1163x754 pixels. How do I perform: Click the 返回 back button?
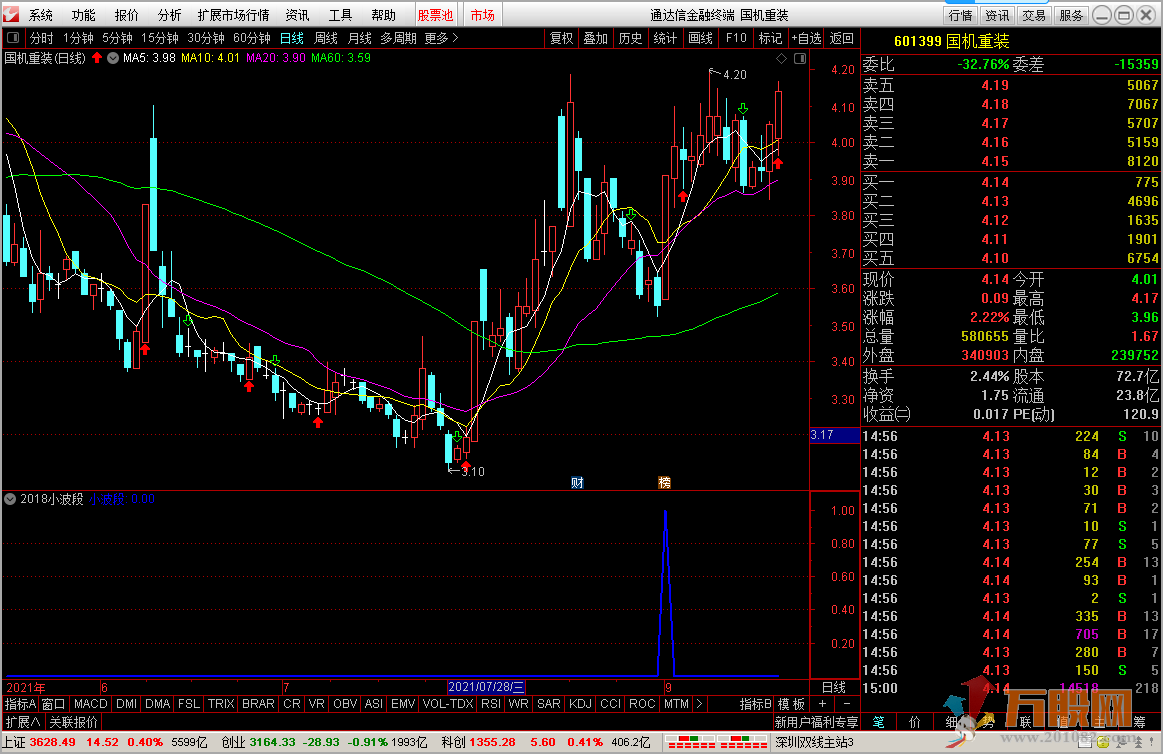click(841, 38)
